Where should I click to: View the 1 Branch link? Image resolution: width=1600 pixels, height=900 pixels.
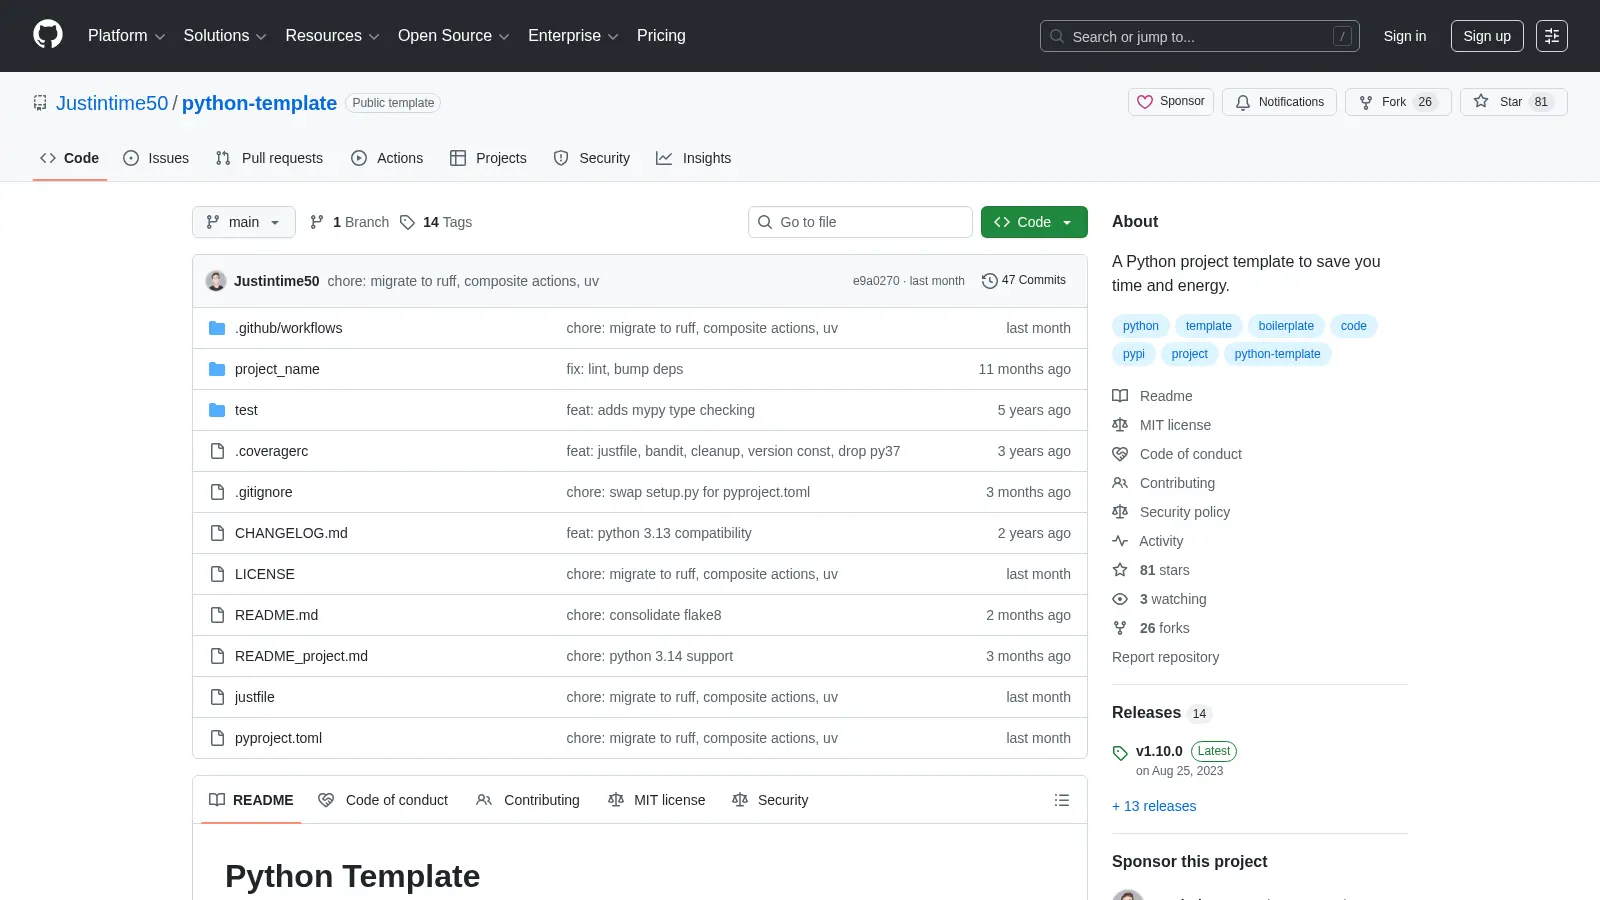(349, 222)
